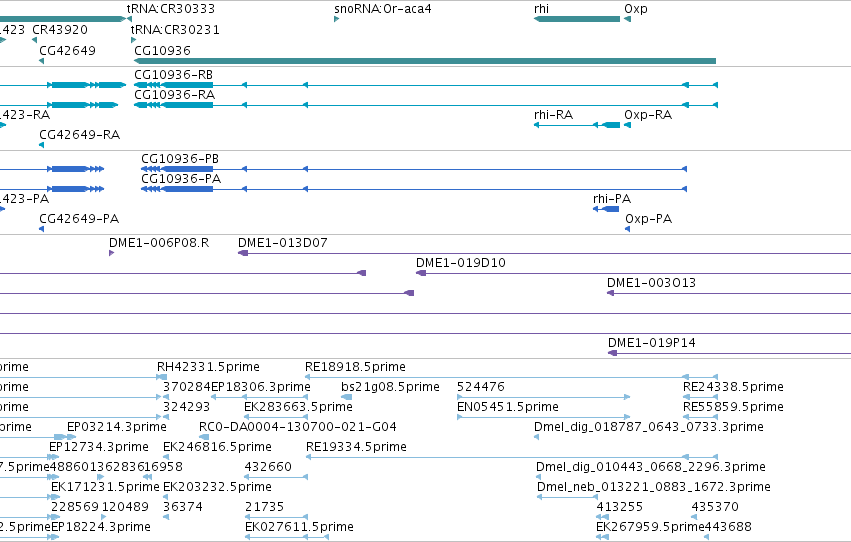
Task: Click the 21735 feature label
Action: point(264,507)
